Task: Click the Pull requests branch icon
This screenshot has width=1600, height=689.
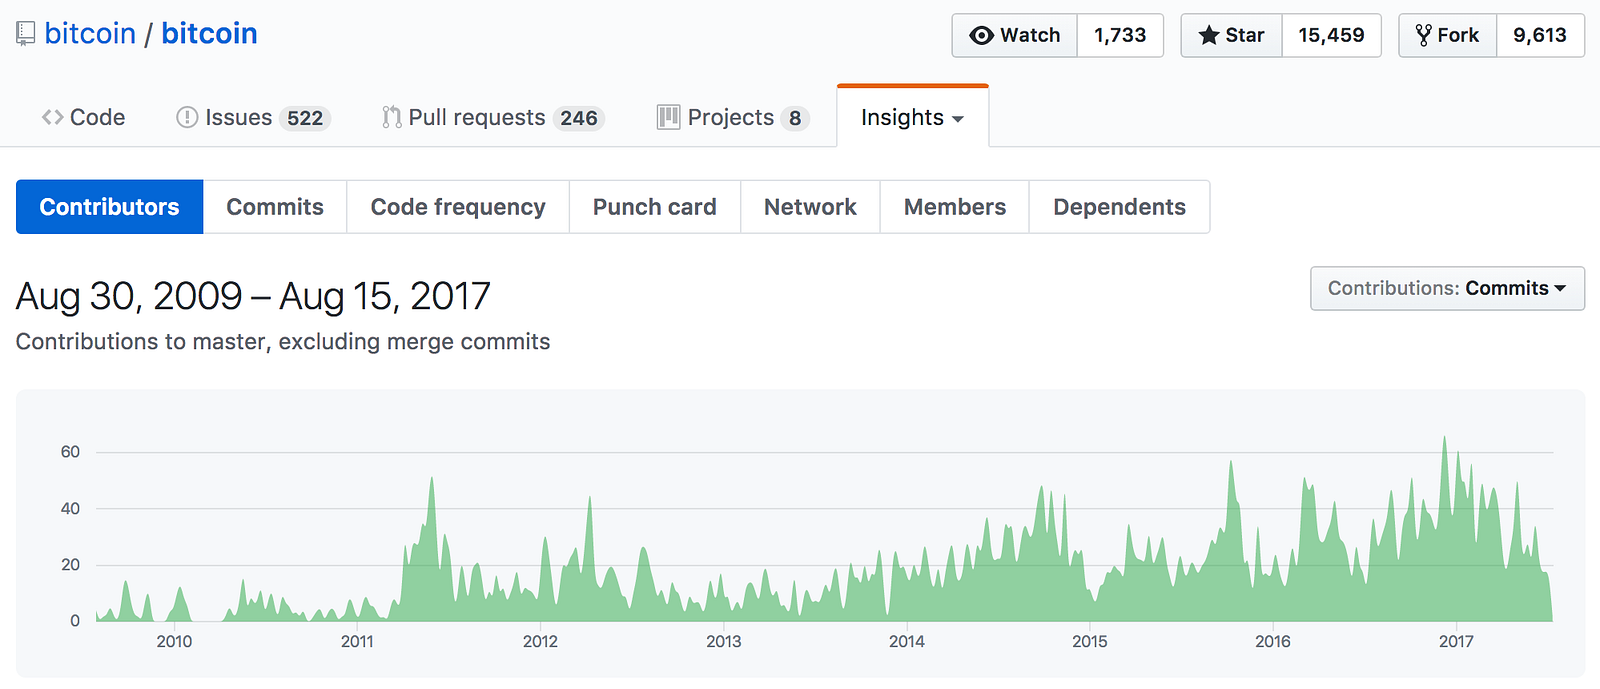Action: click(x=392, y=117)
